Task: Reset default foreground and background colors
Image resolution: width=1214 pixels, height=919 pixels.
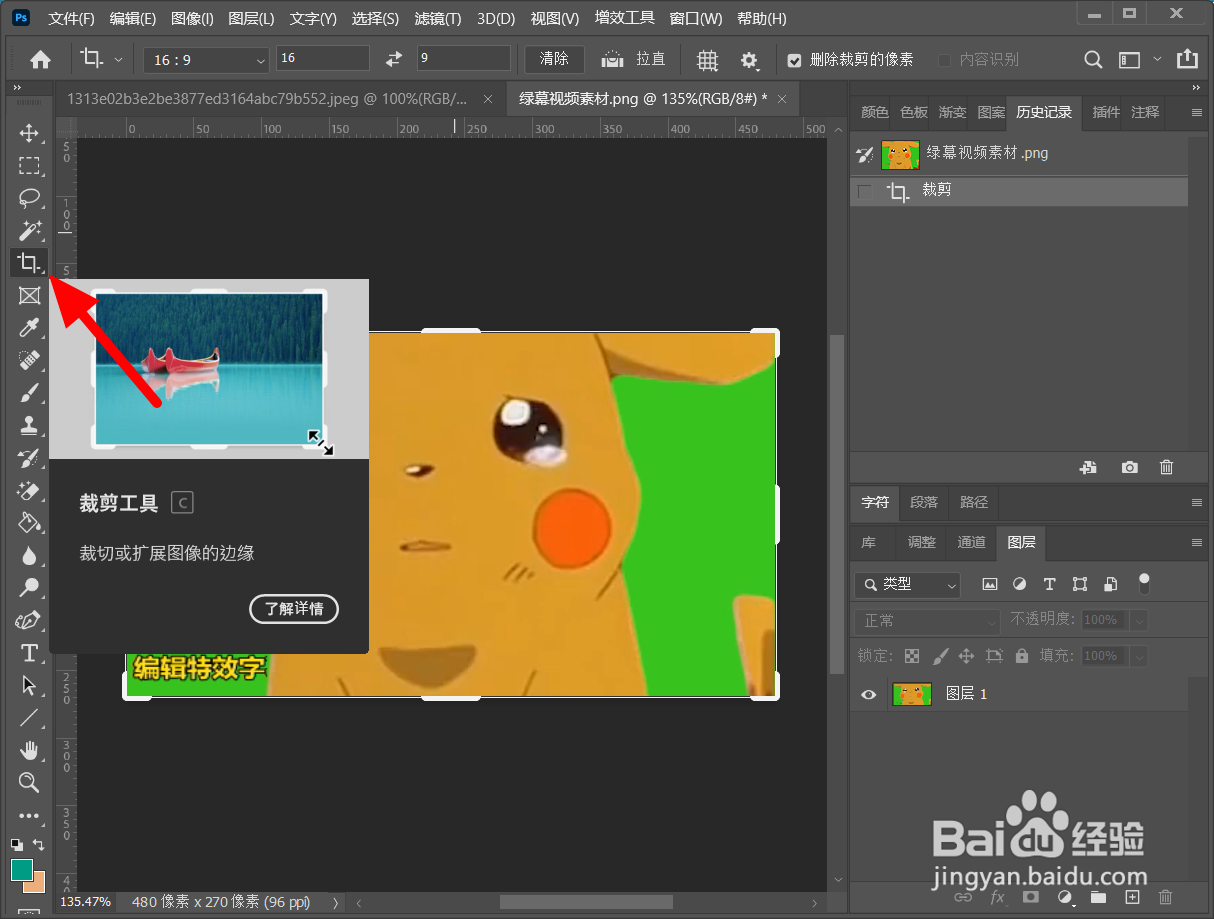Action: 17,845
